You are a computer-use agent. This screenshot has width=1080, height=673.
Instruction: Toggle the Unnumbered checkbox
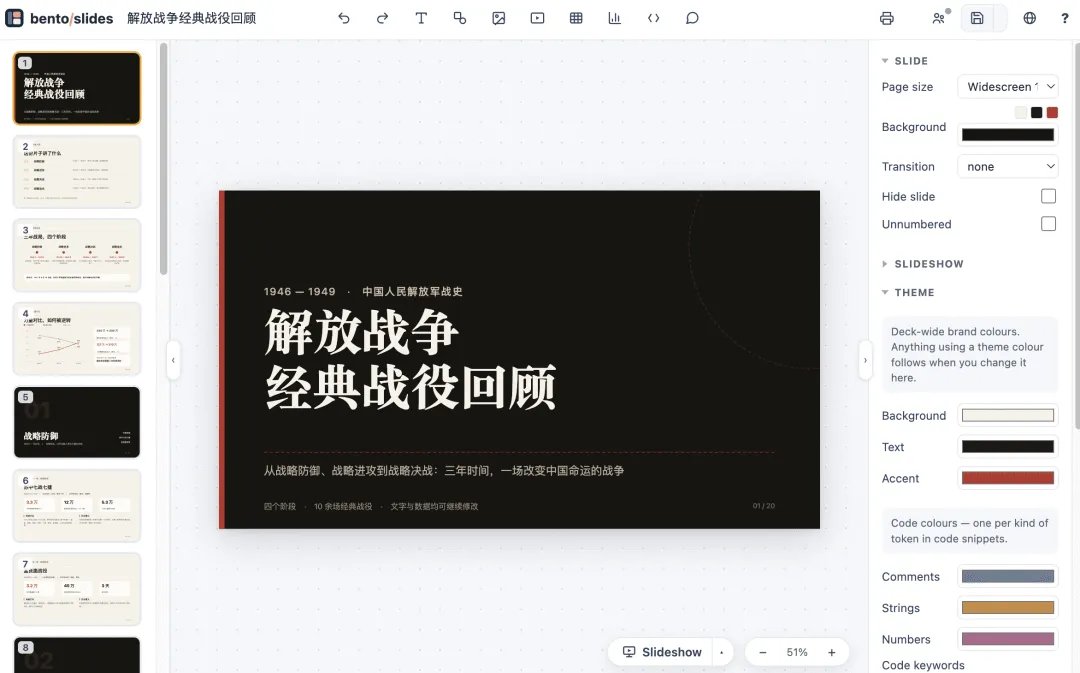pyautogui.click(x=1048, y=224)
